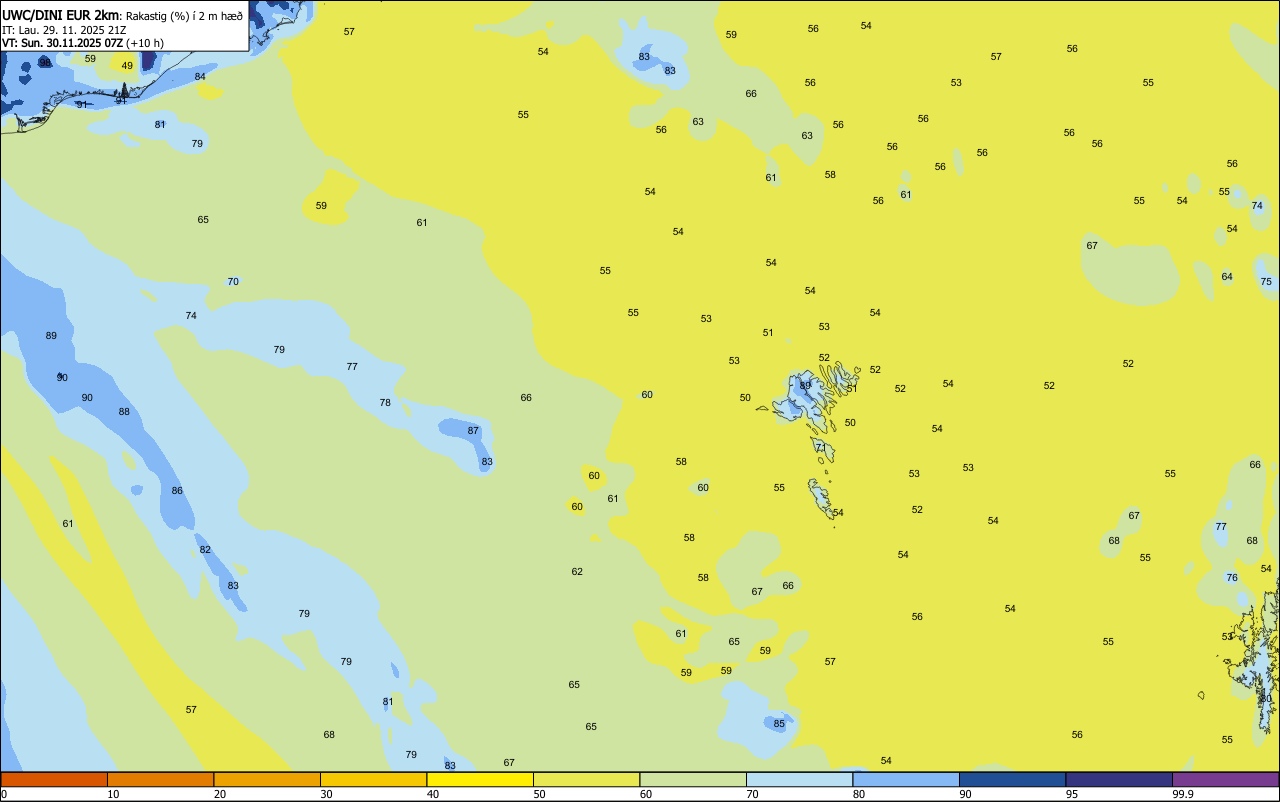This screenshot has width=1280, height=802.
Task: Click the map value '75'
Action: click(1266, 282)
